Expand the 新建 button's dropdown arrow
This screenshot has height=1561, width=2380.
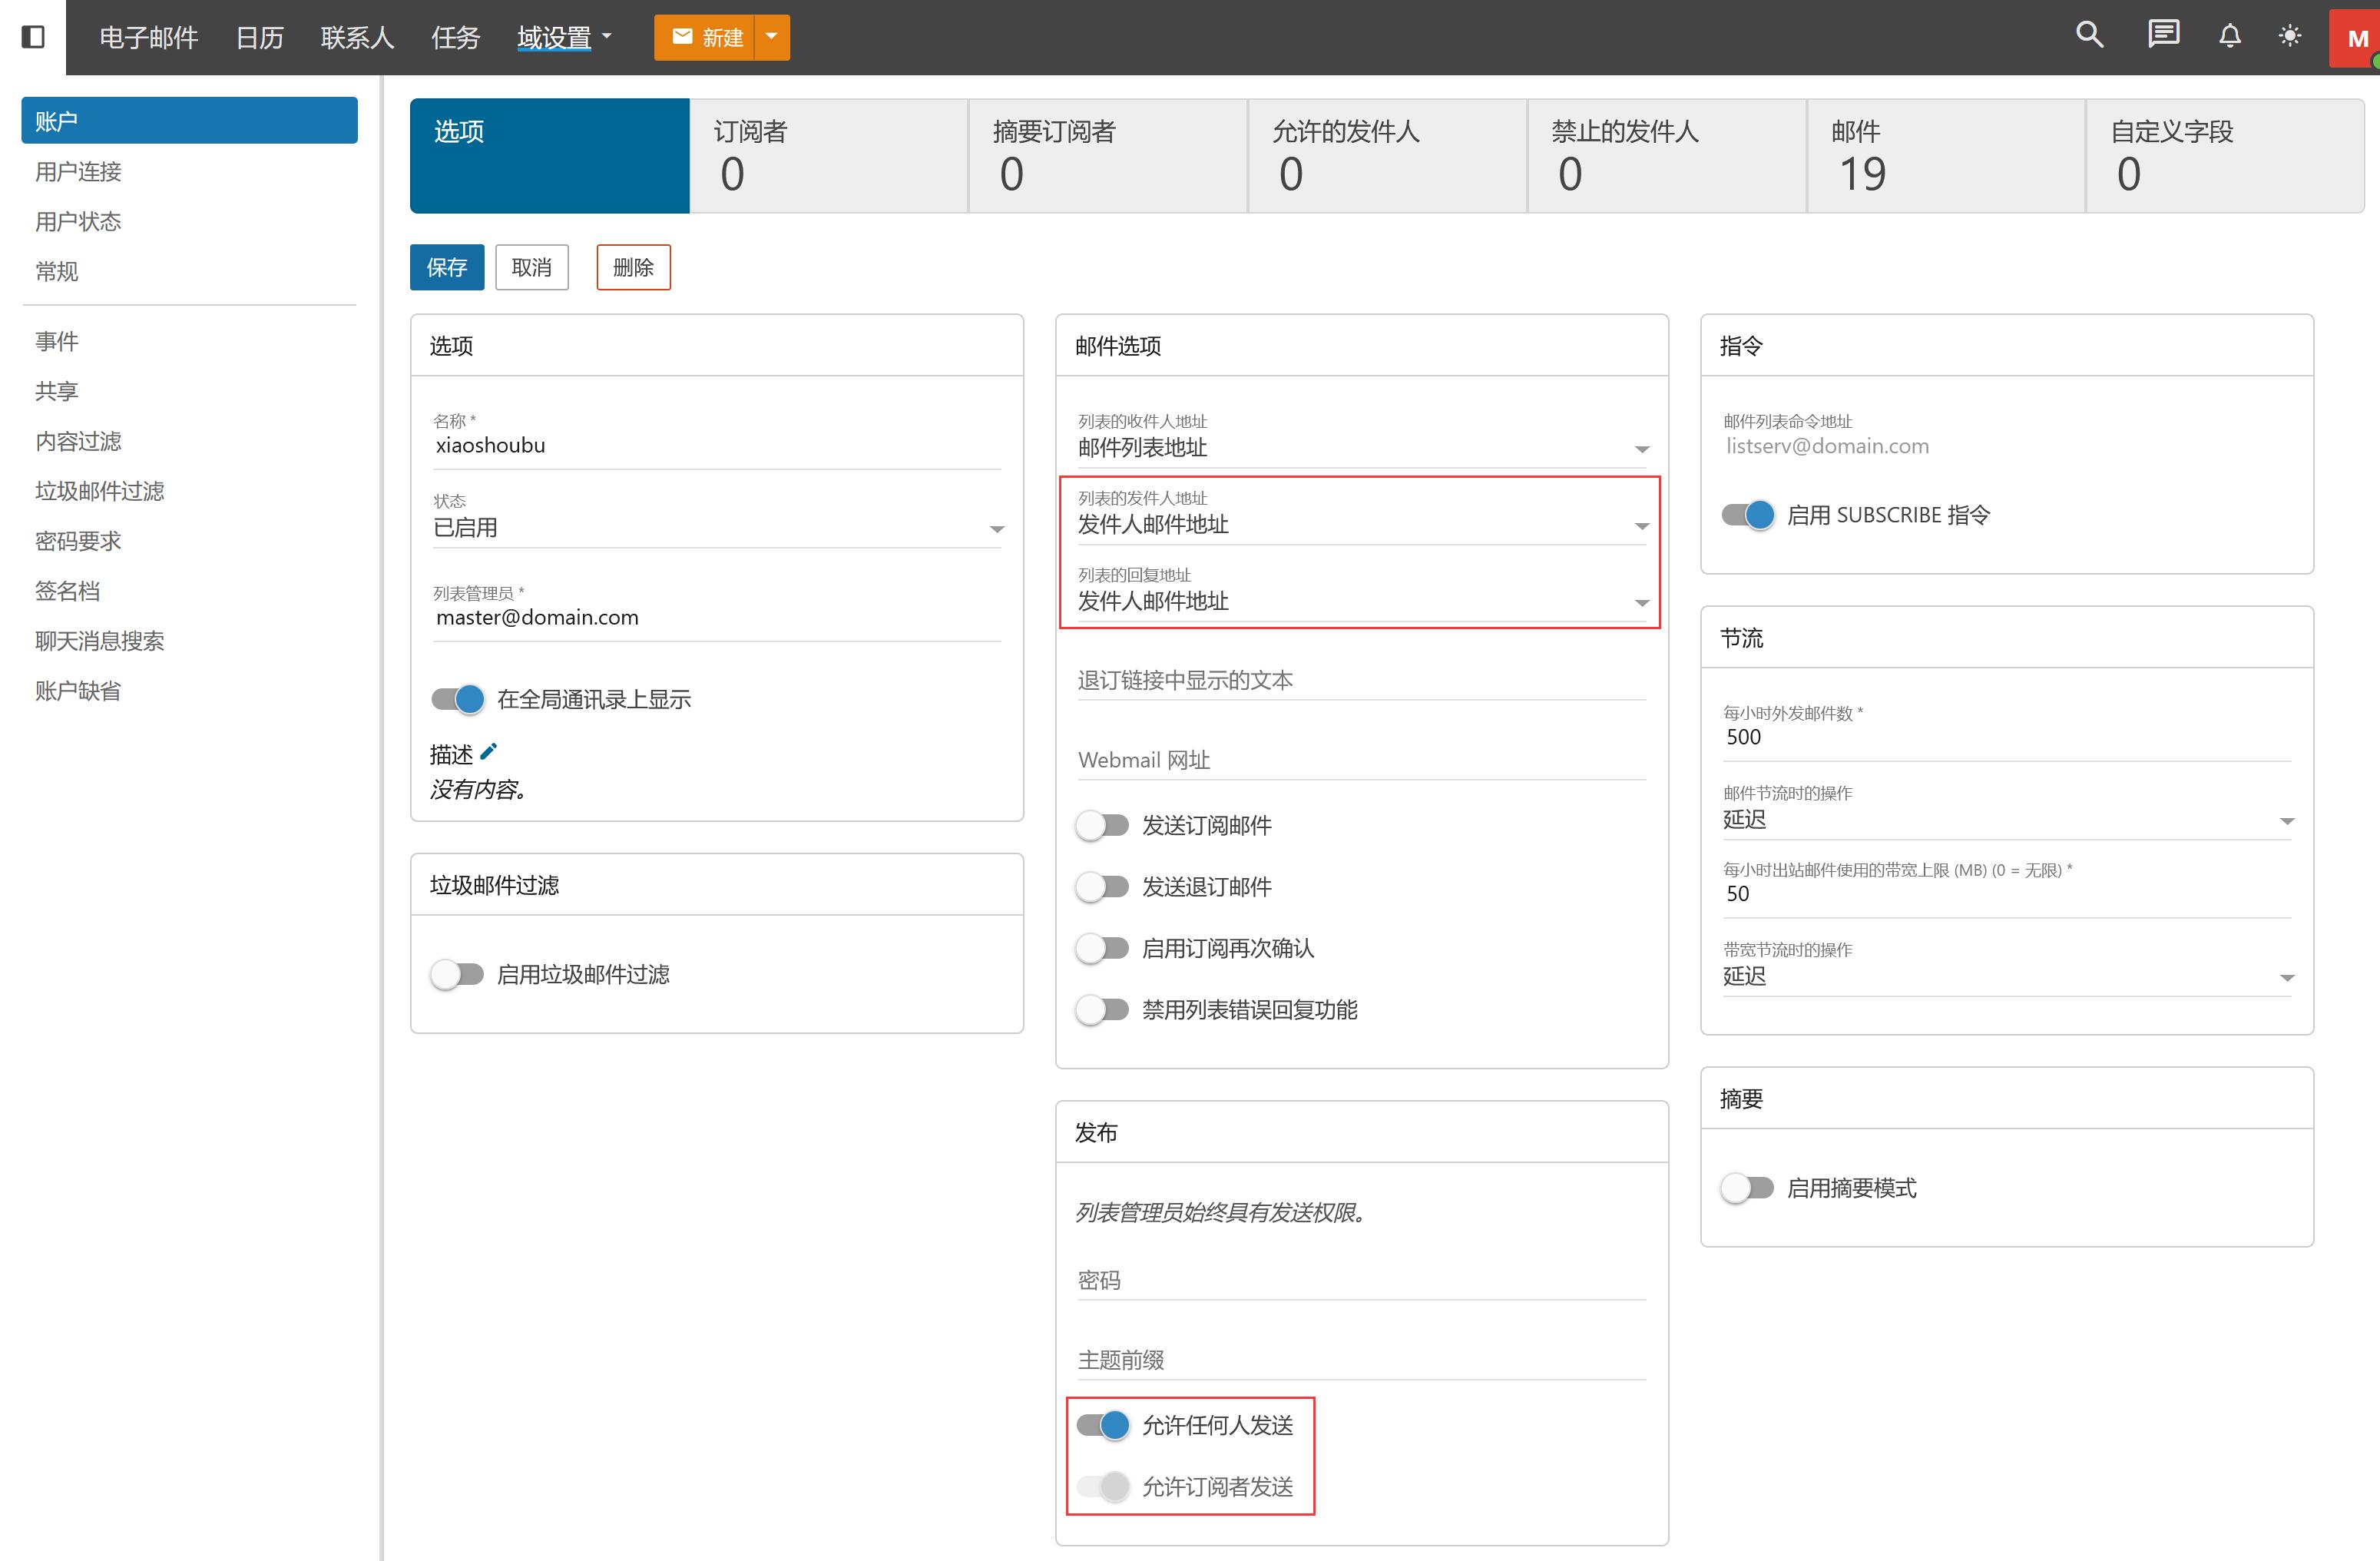(x=771, y=37)
